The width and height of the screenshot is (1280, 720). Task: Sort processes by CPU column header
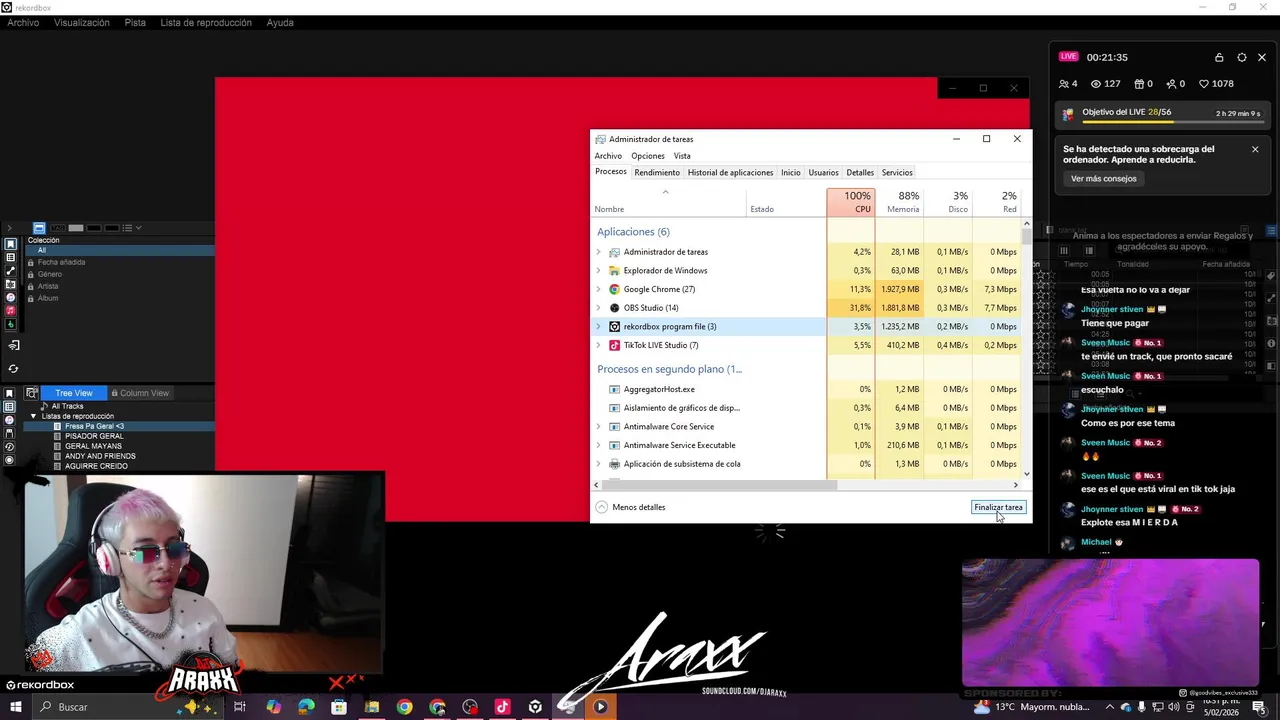(x=851, y=202)
